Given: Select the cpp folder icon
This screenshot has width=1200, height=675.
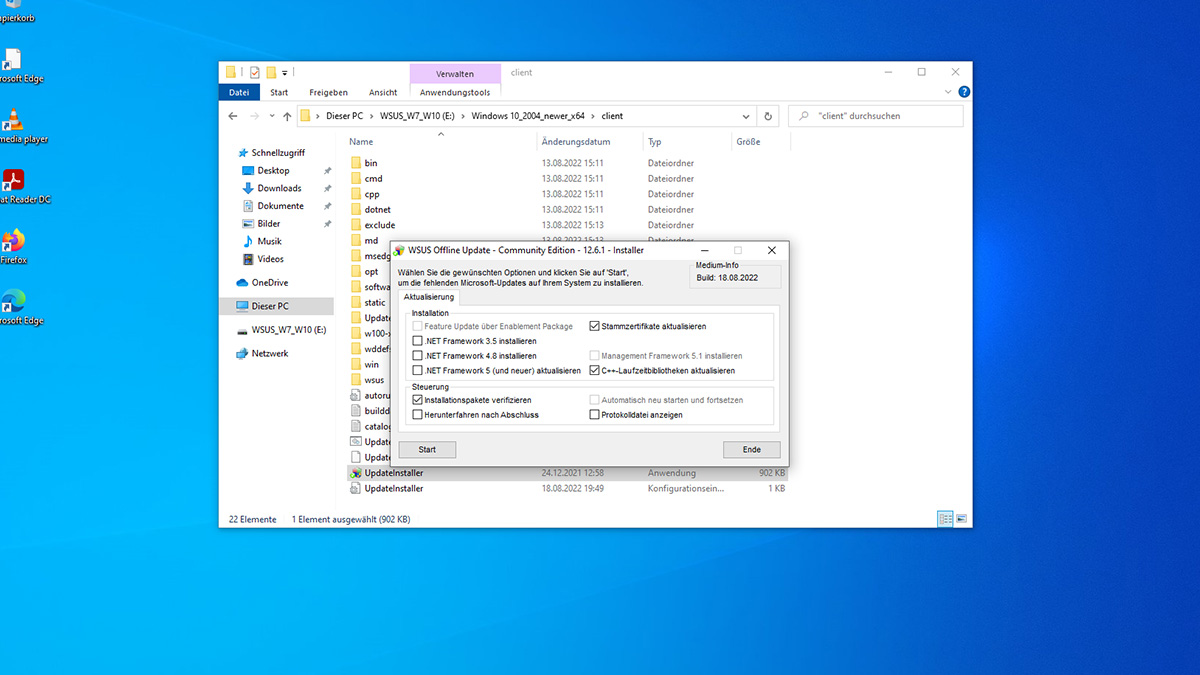Looking at the screenshot, I should (x=356, y=194).
